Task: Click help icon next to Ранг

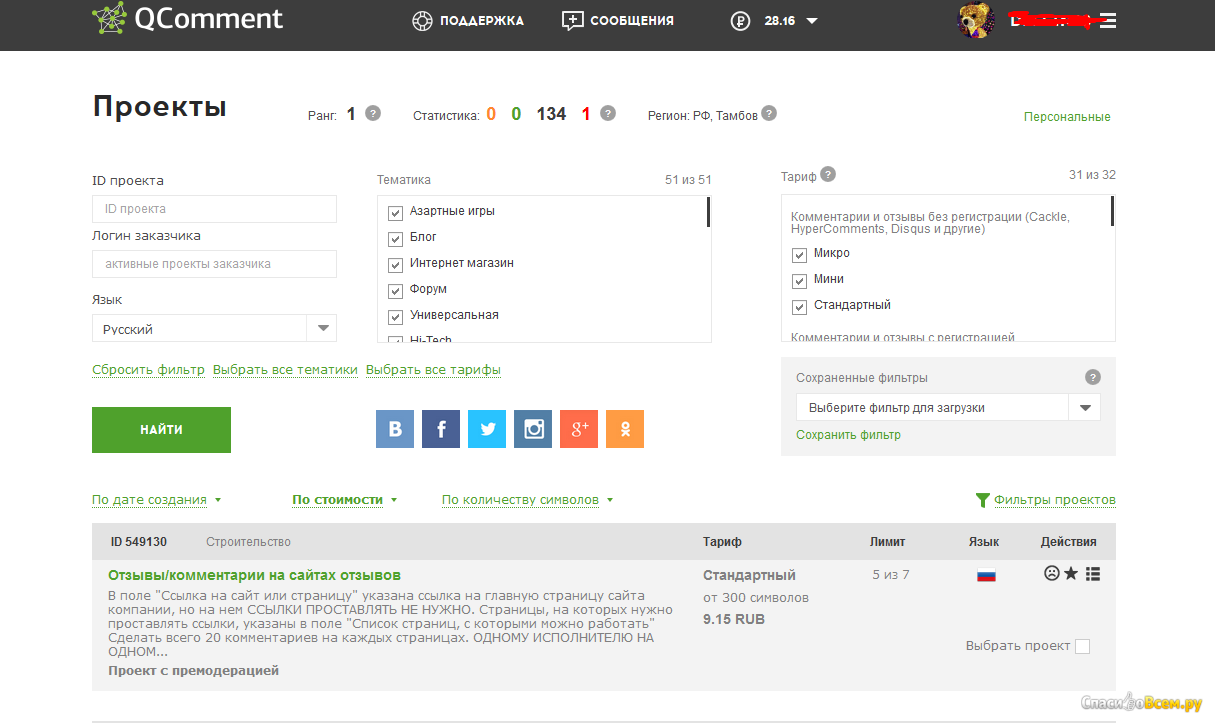Action: 373,113
